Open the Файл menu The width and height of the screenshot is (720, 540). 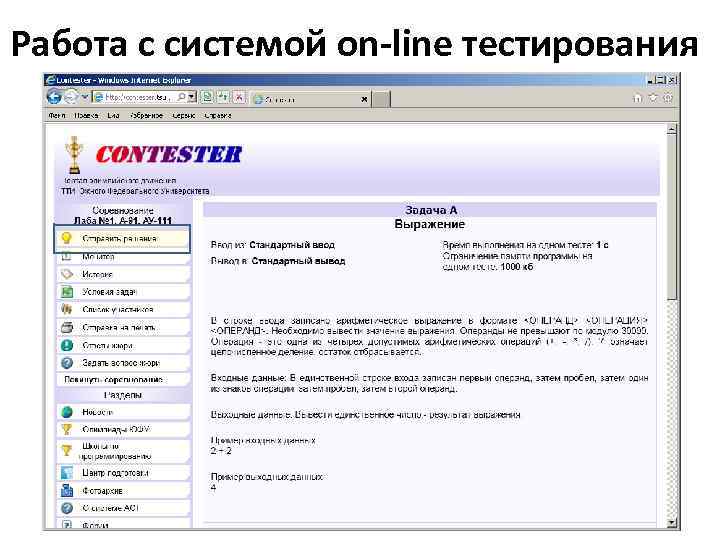57,116
